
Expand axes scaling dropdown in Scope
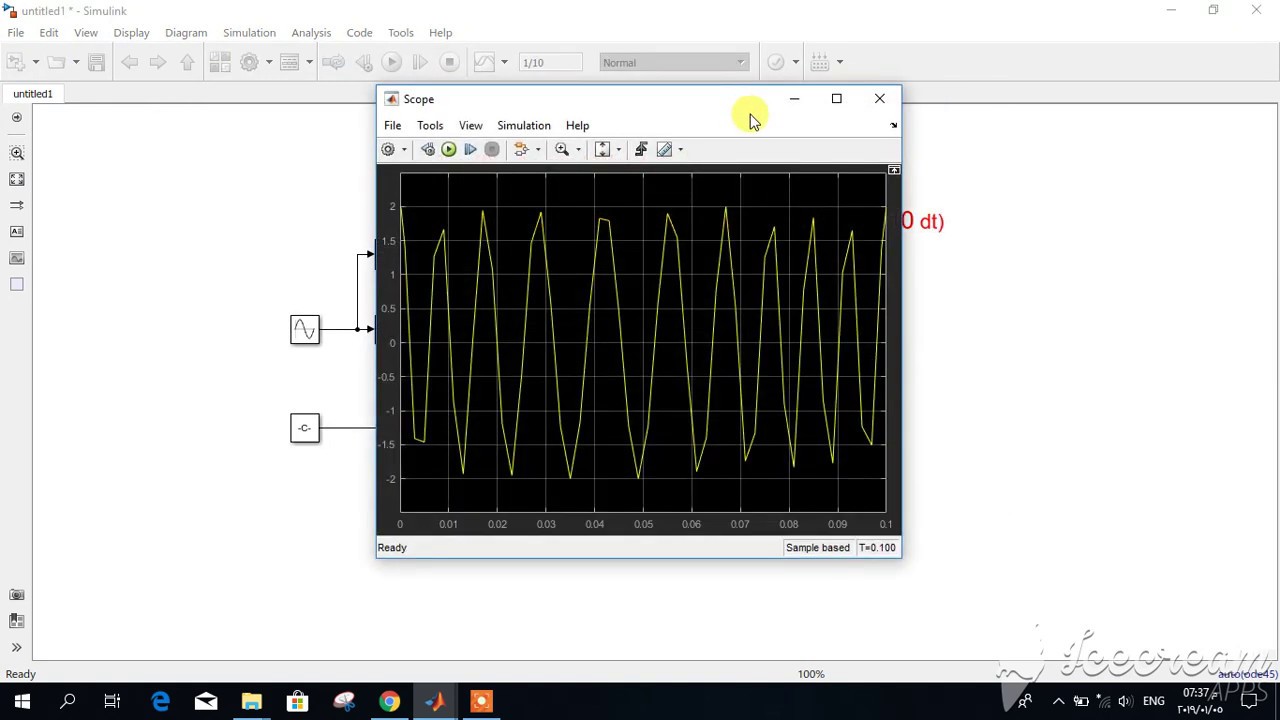618,150
